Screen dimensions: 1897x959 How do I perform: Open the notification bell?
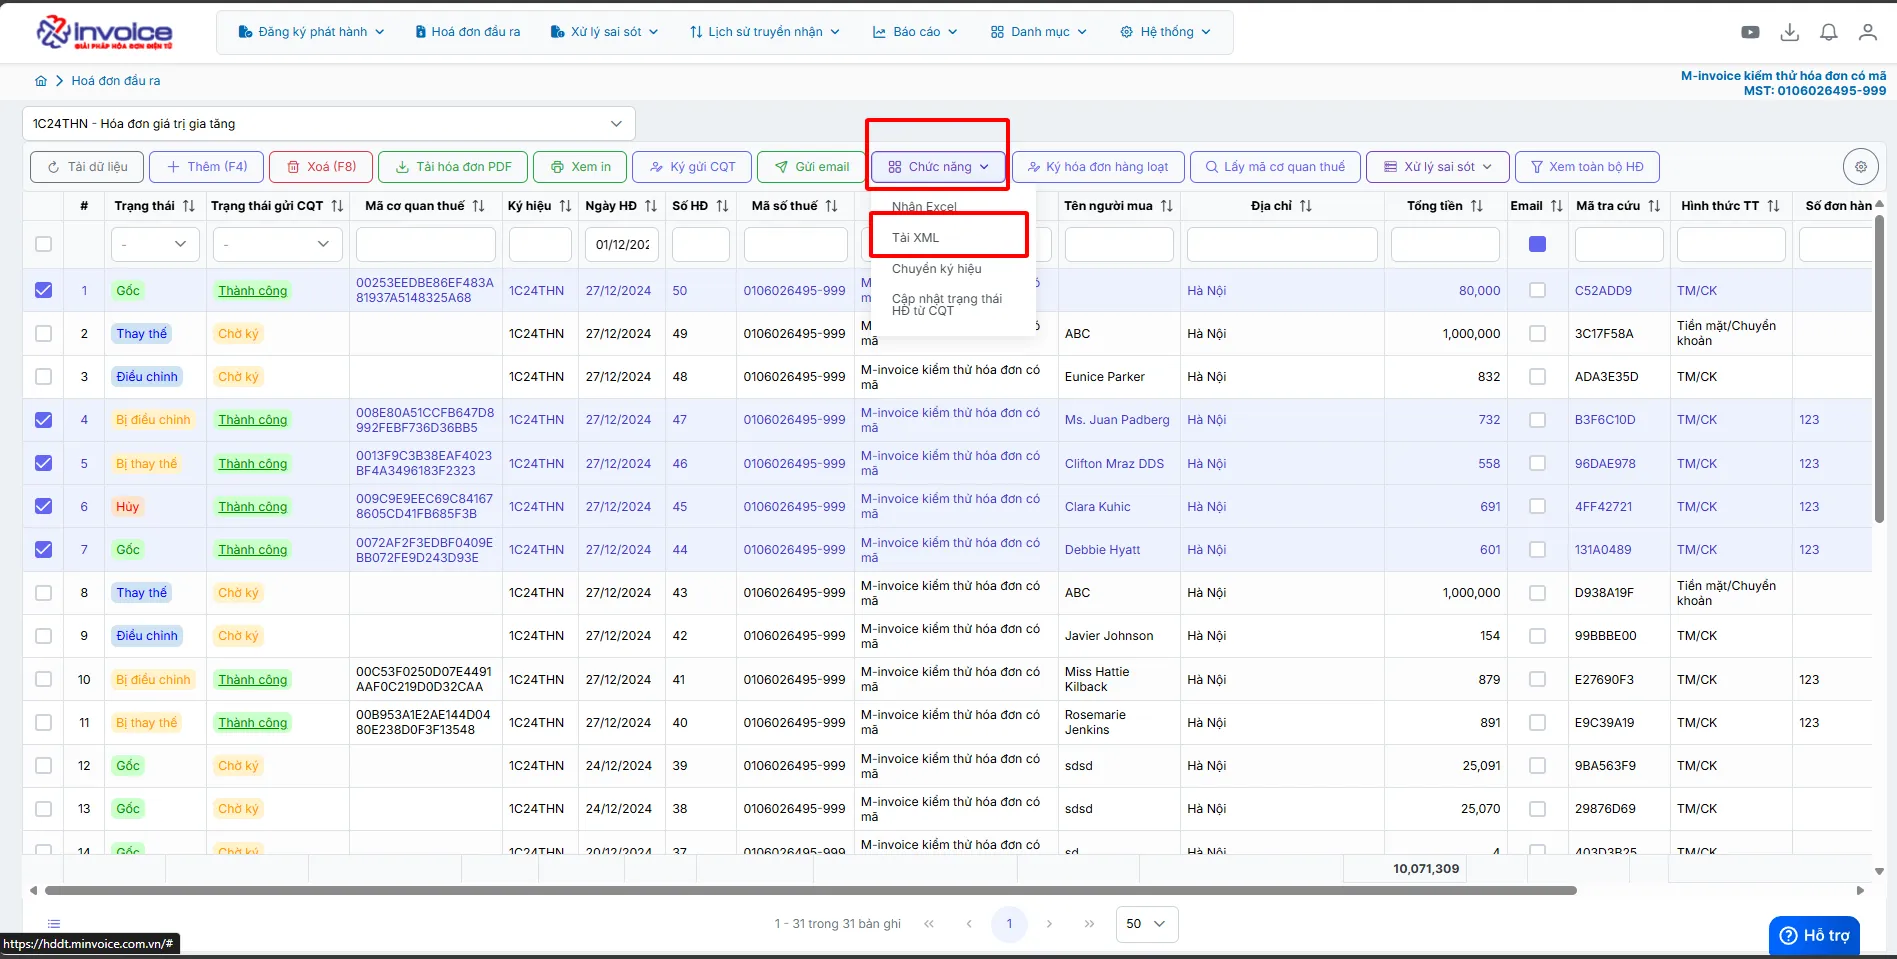1829,32
